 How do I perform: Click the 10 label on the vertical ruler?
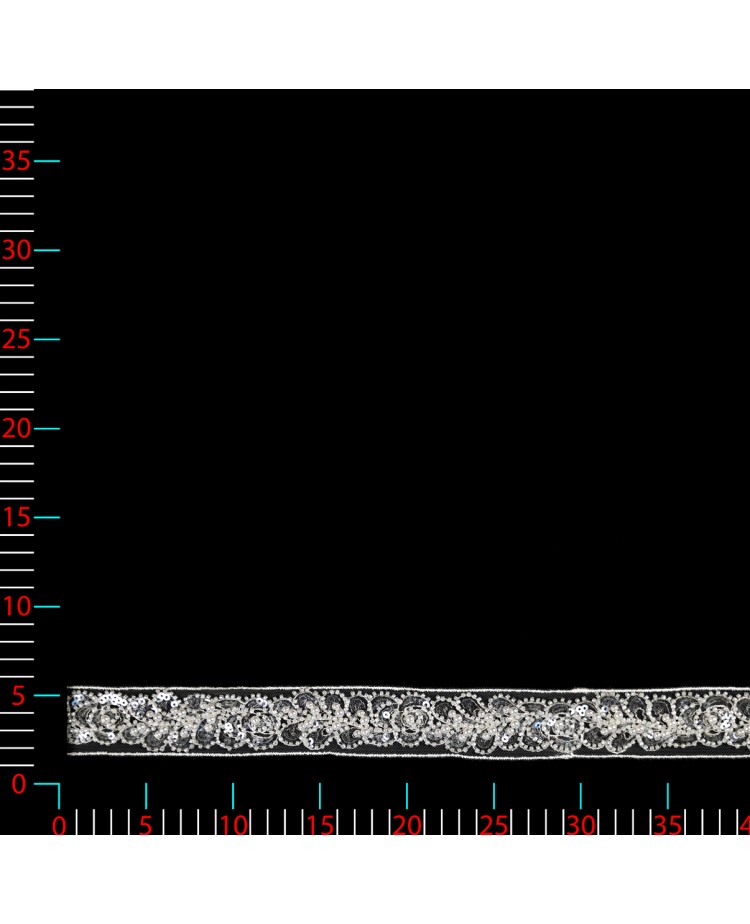(16, 606)
